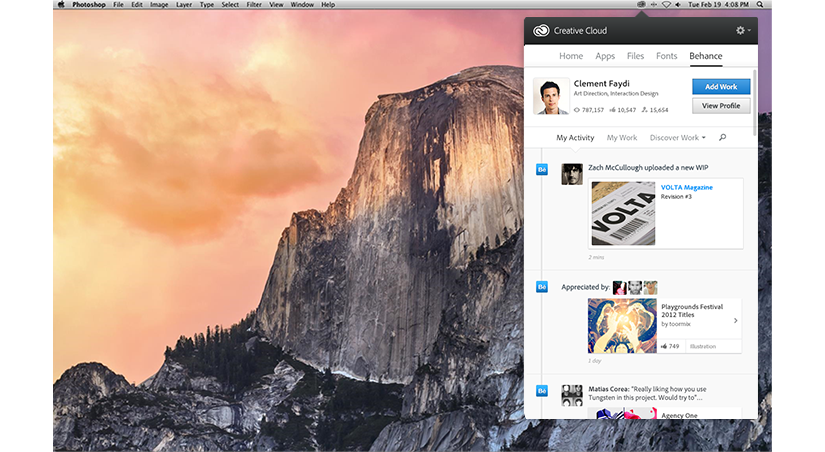Click the first avatar next to Appreciated by
This screenshot has height=452, width=825.
tap(620, 287)
